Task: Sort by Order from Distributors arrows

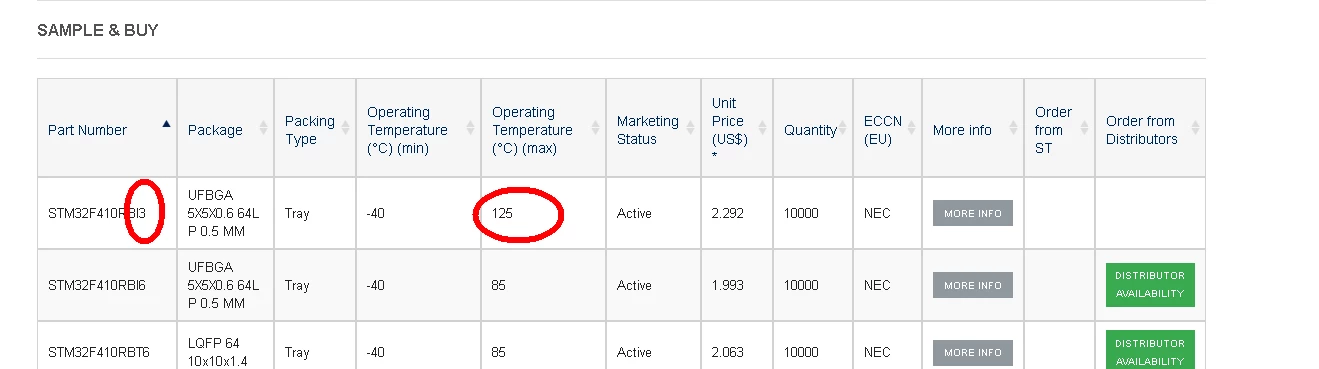Action: [x=1195, y=128]
